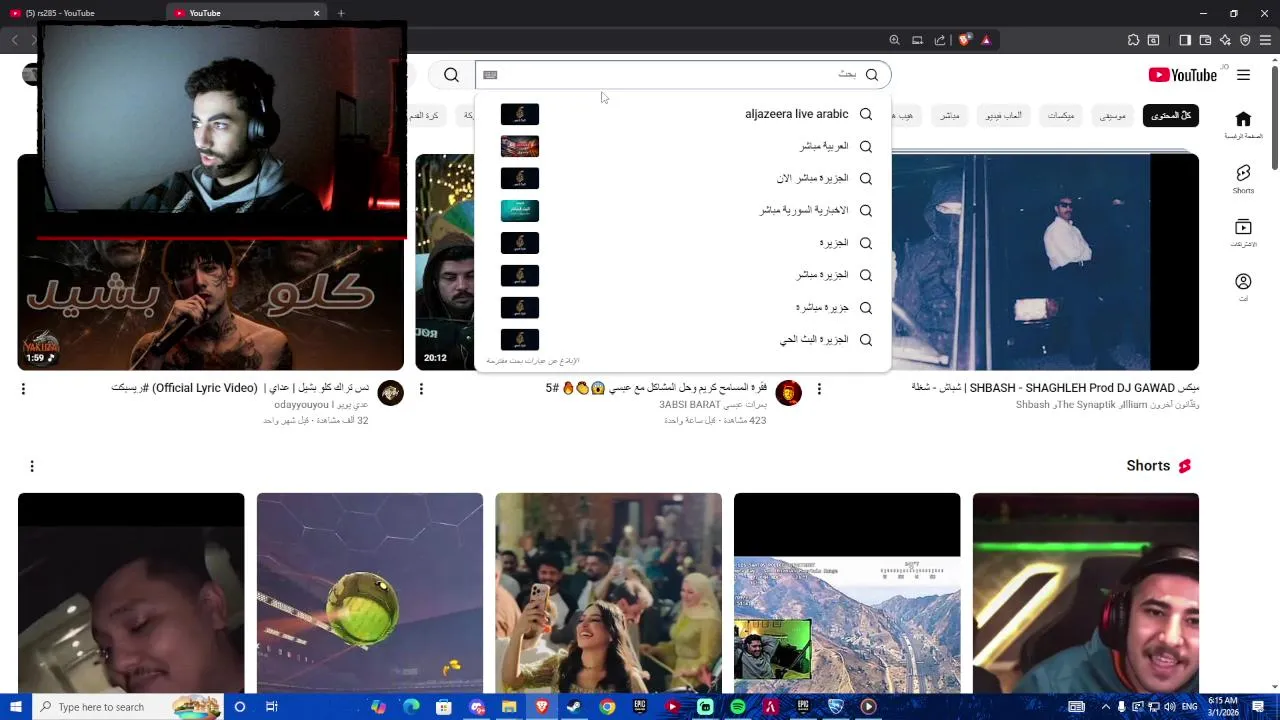Viewport: 1280px width, 720px height.
Task: Click the Brave Rewards triangle icon
Action: pyautogui.click(x=986, y=40)
